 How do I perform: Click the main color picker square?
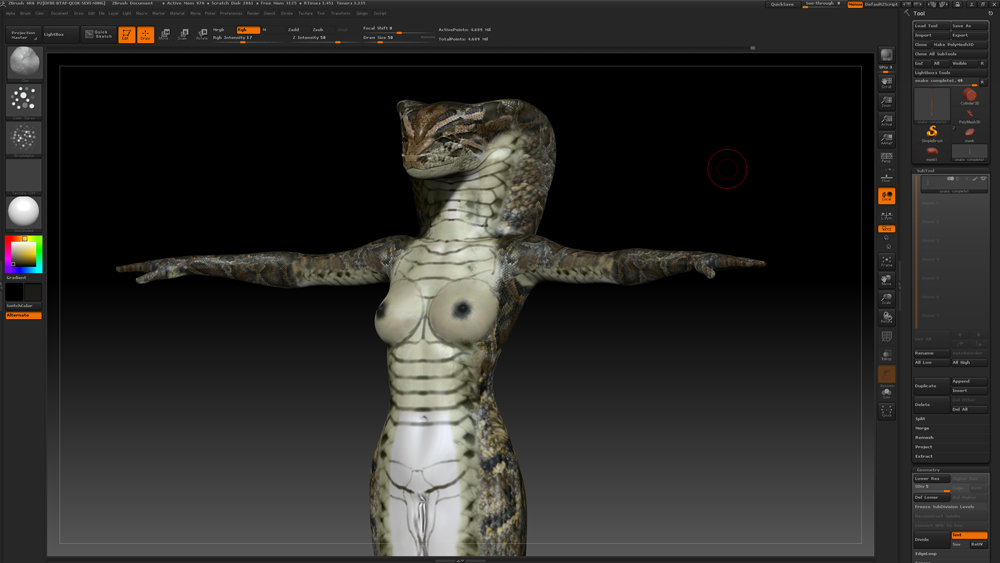click(22, 255)
